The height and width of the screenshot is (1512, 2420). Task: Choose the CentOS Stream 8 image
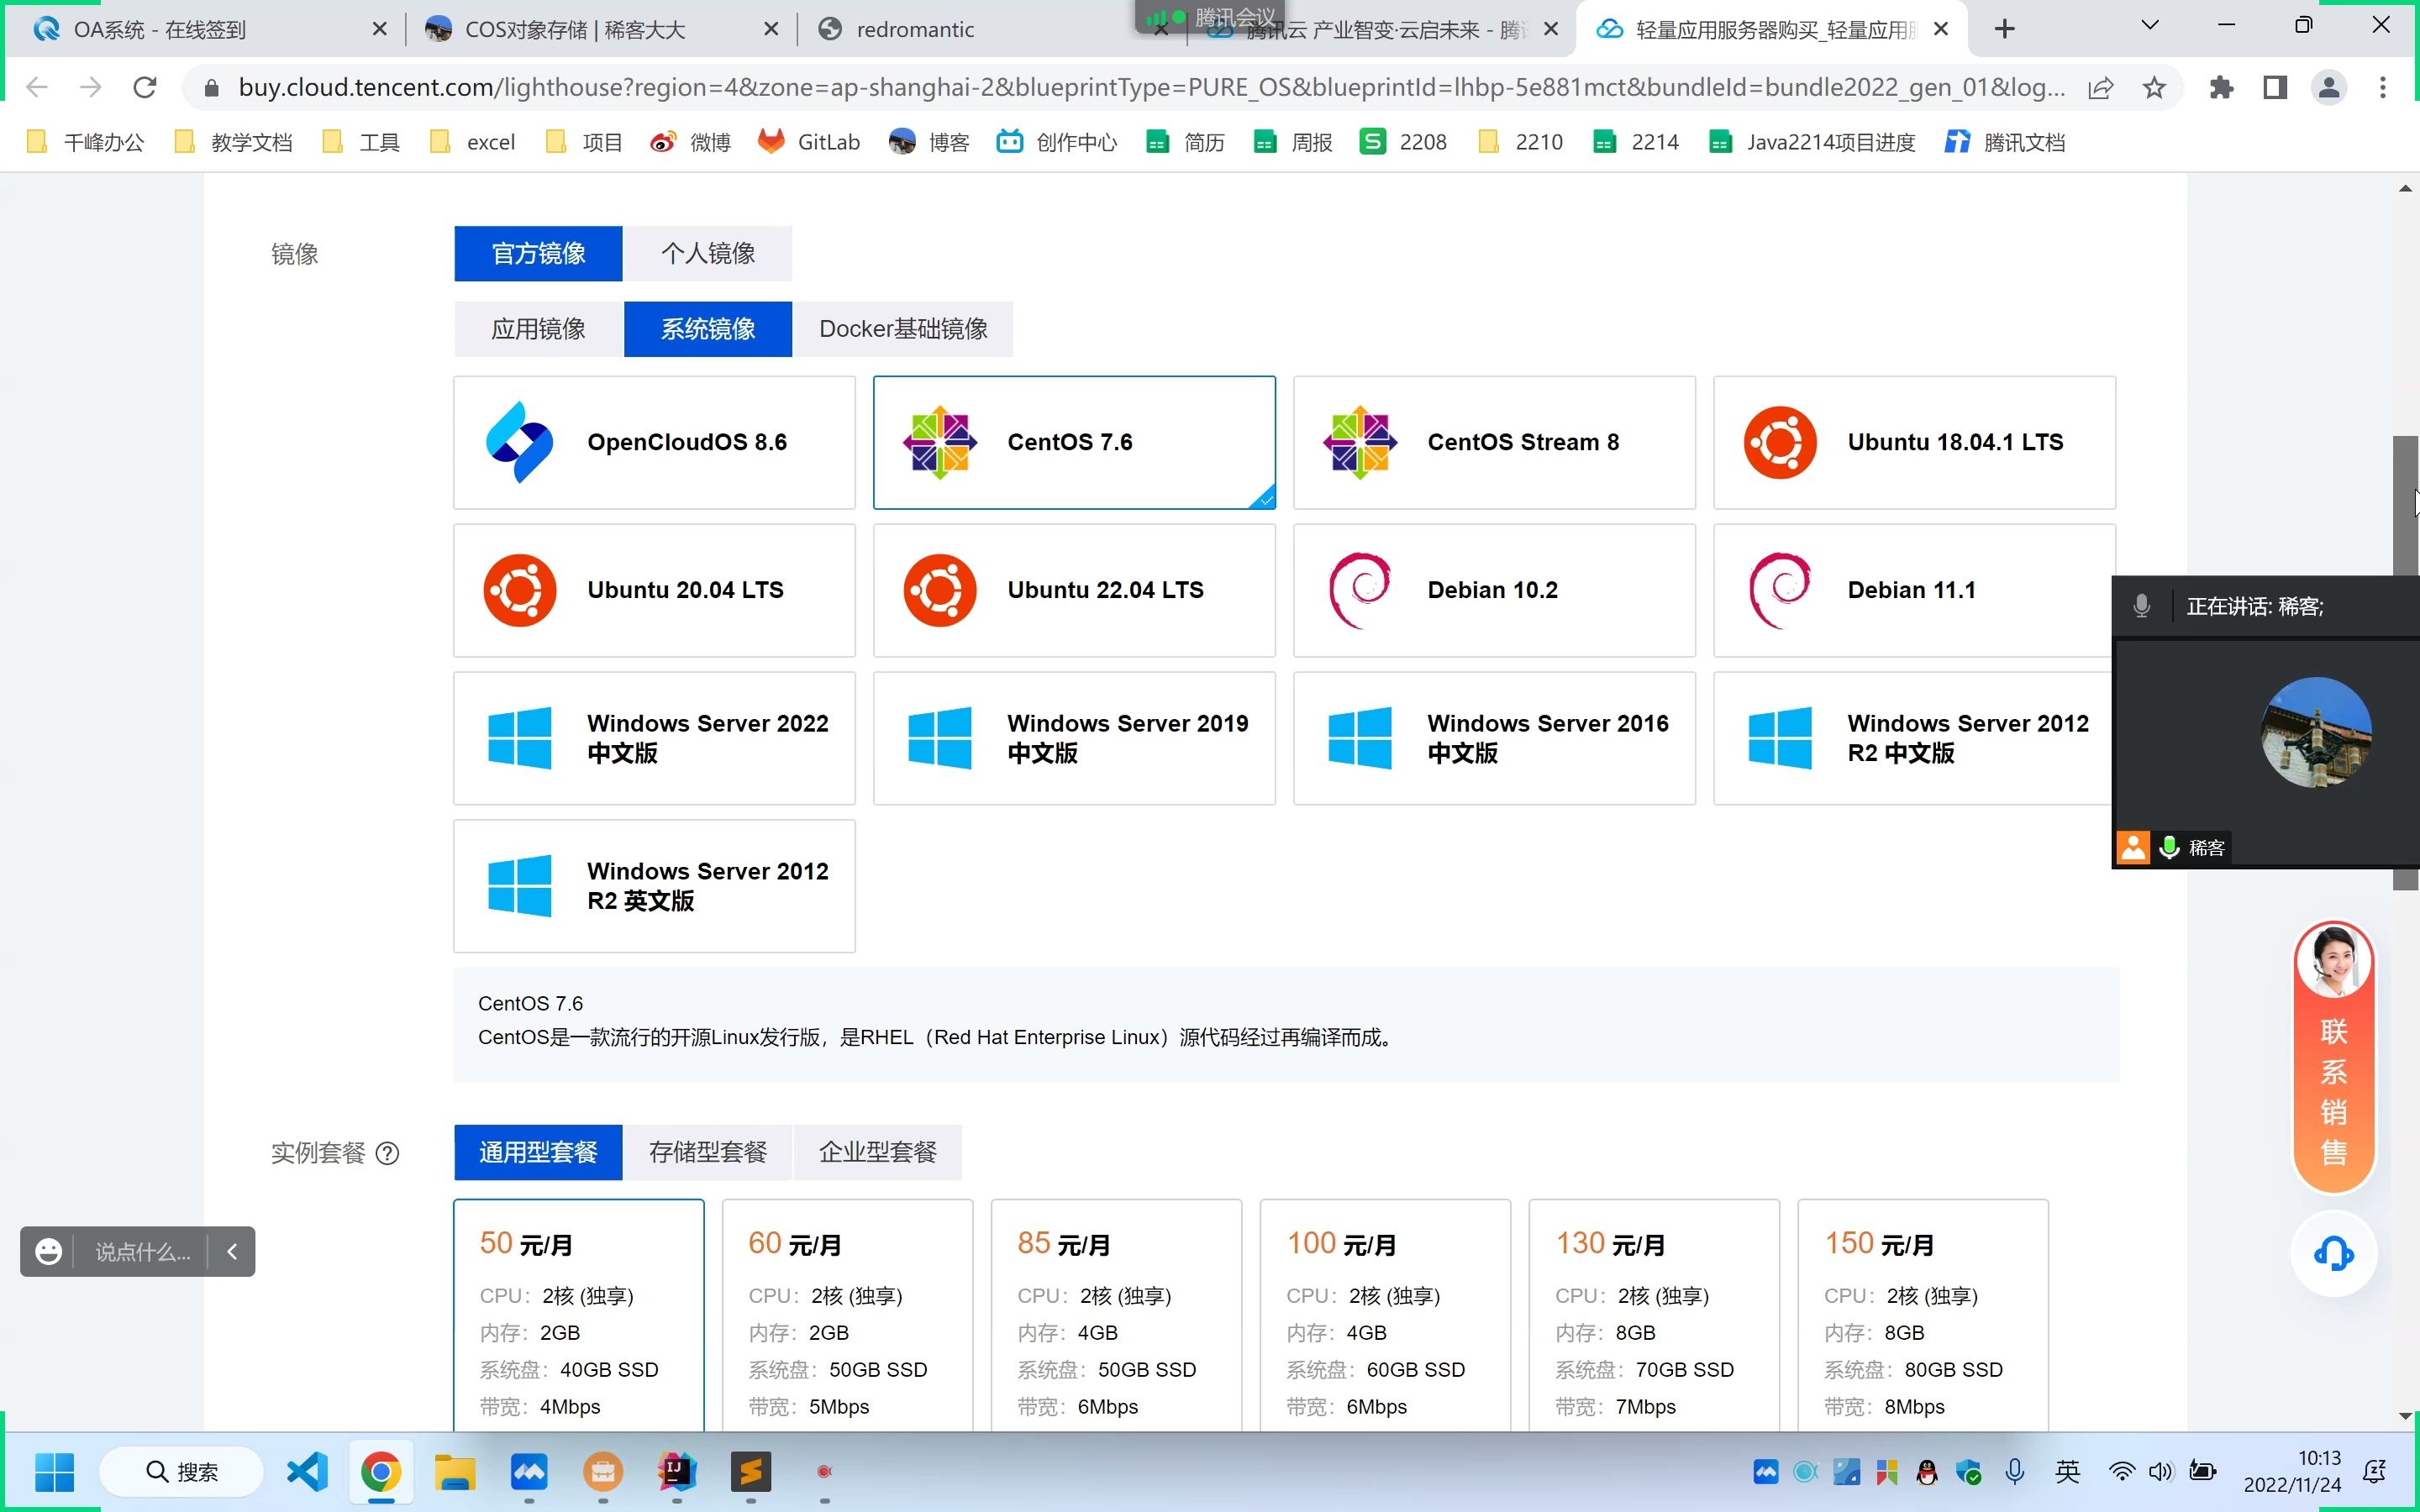pos(1494,442)
